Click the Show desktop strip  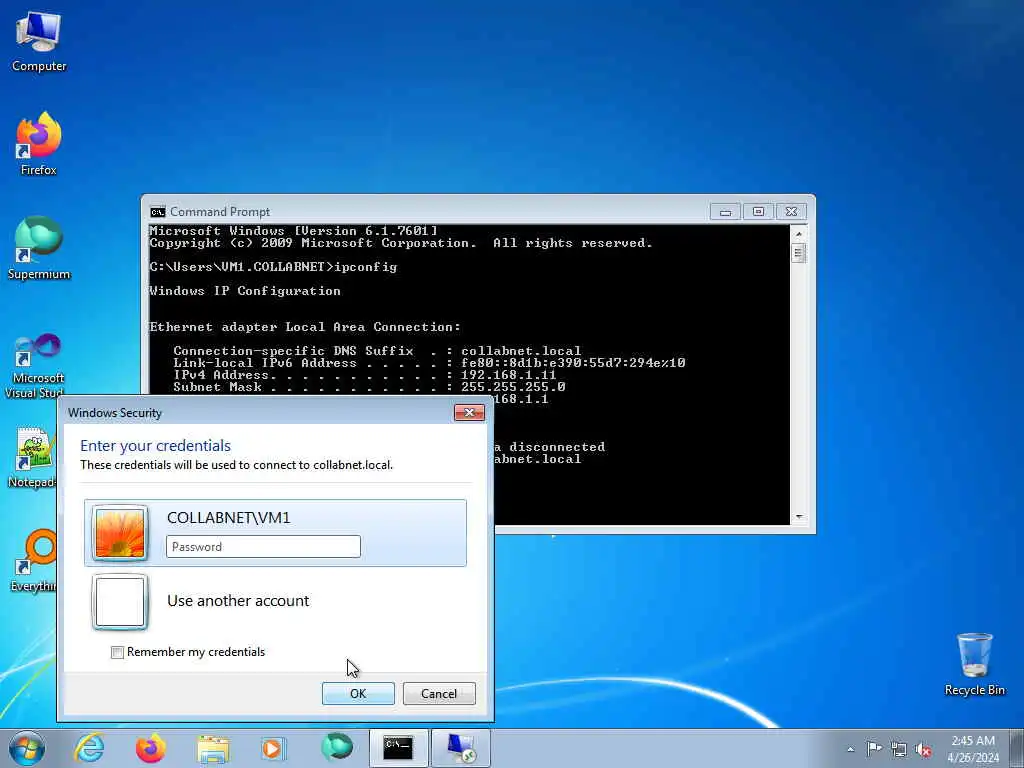[1017, 748]
